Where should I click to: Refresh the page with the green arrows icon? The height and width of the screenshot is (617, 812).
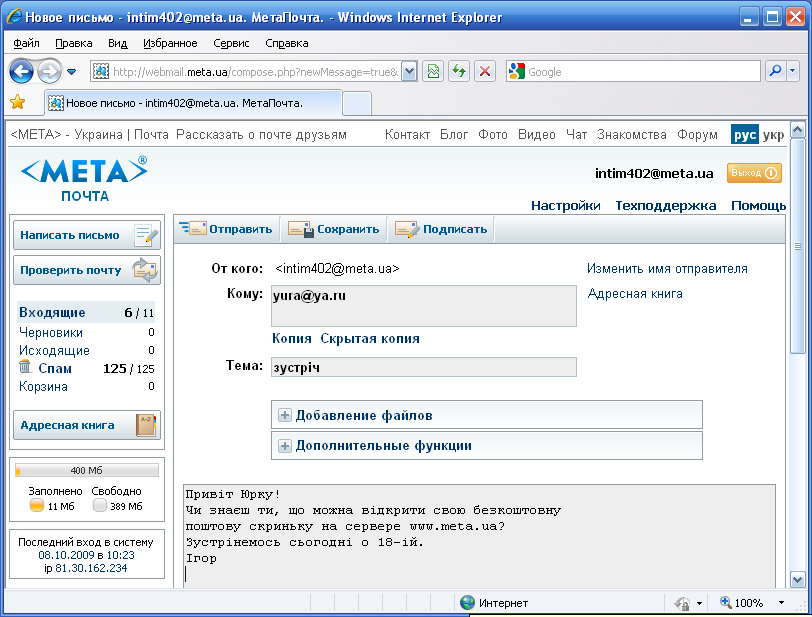point(459,71)
